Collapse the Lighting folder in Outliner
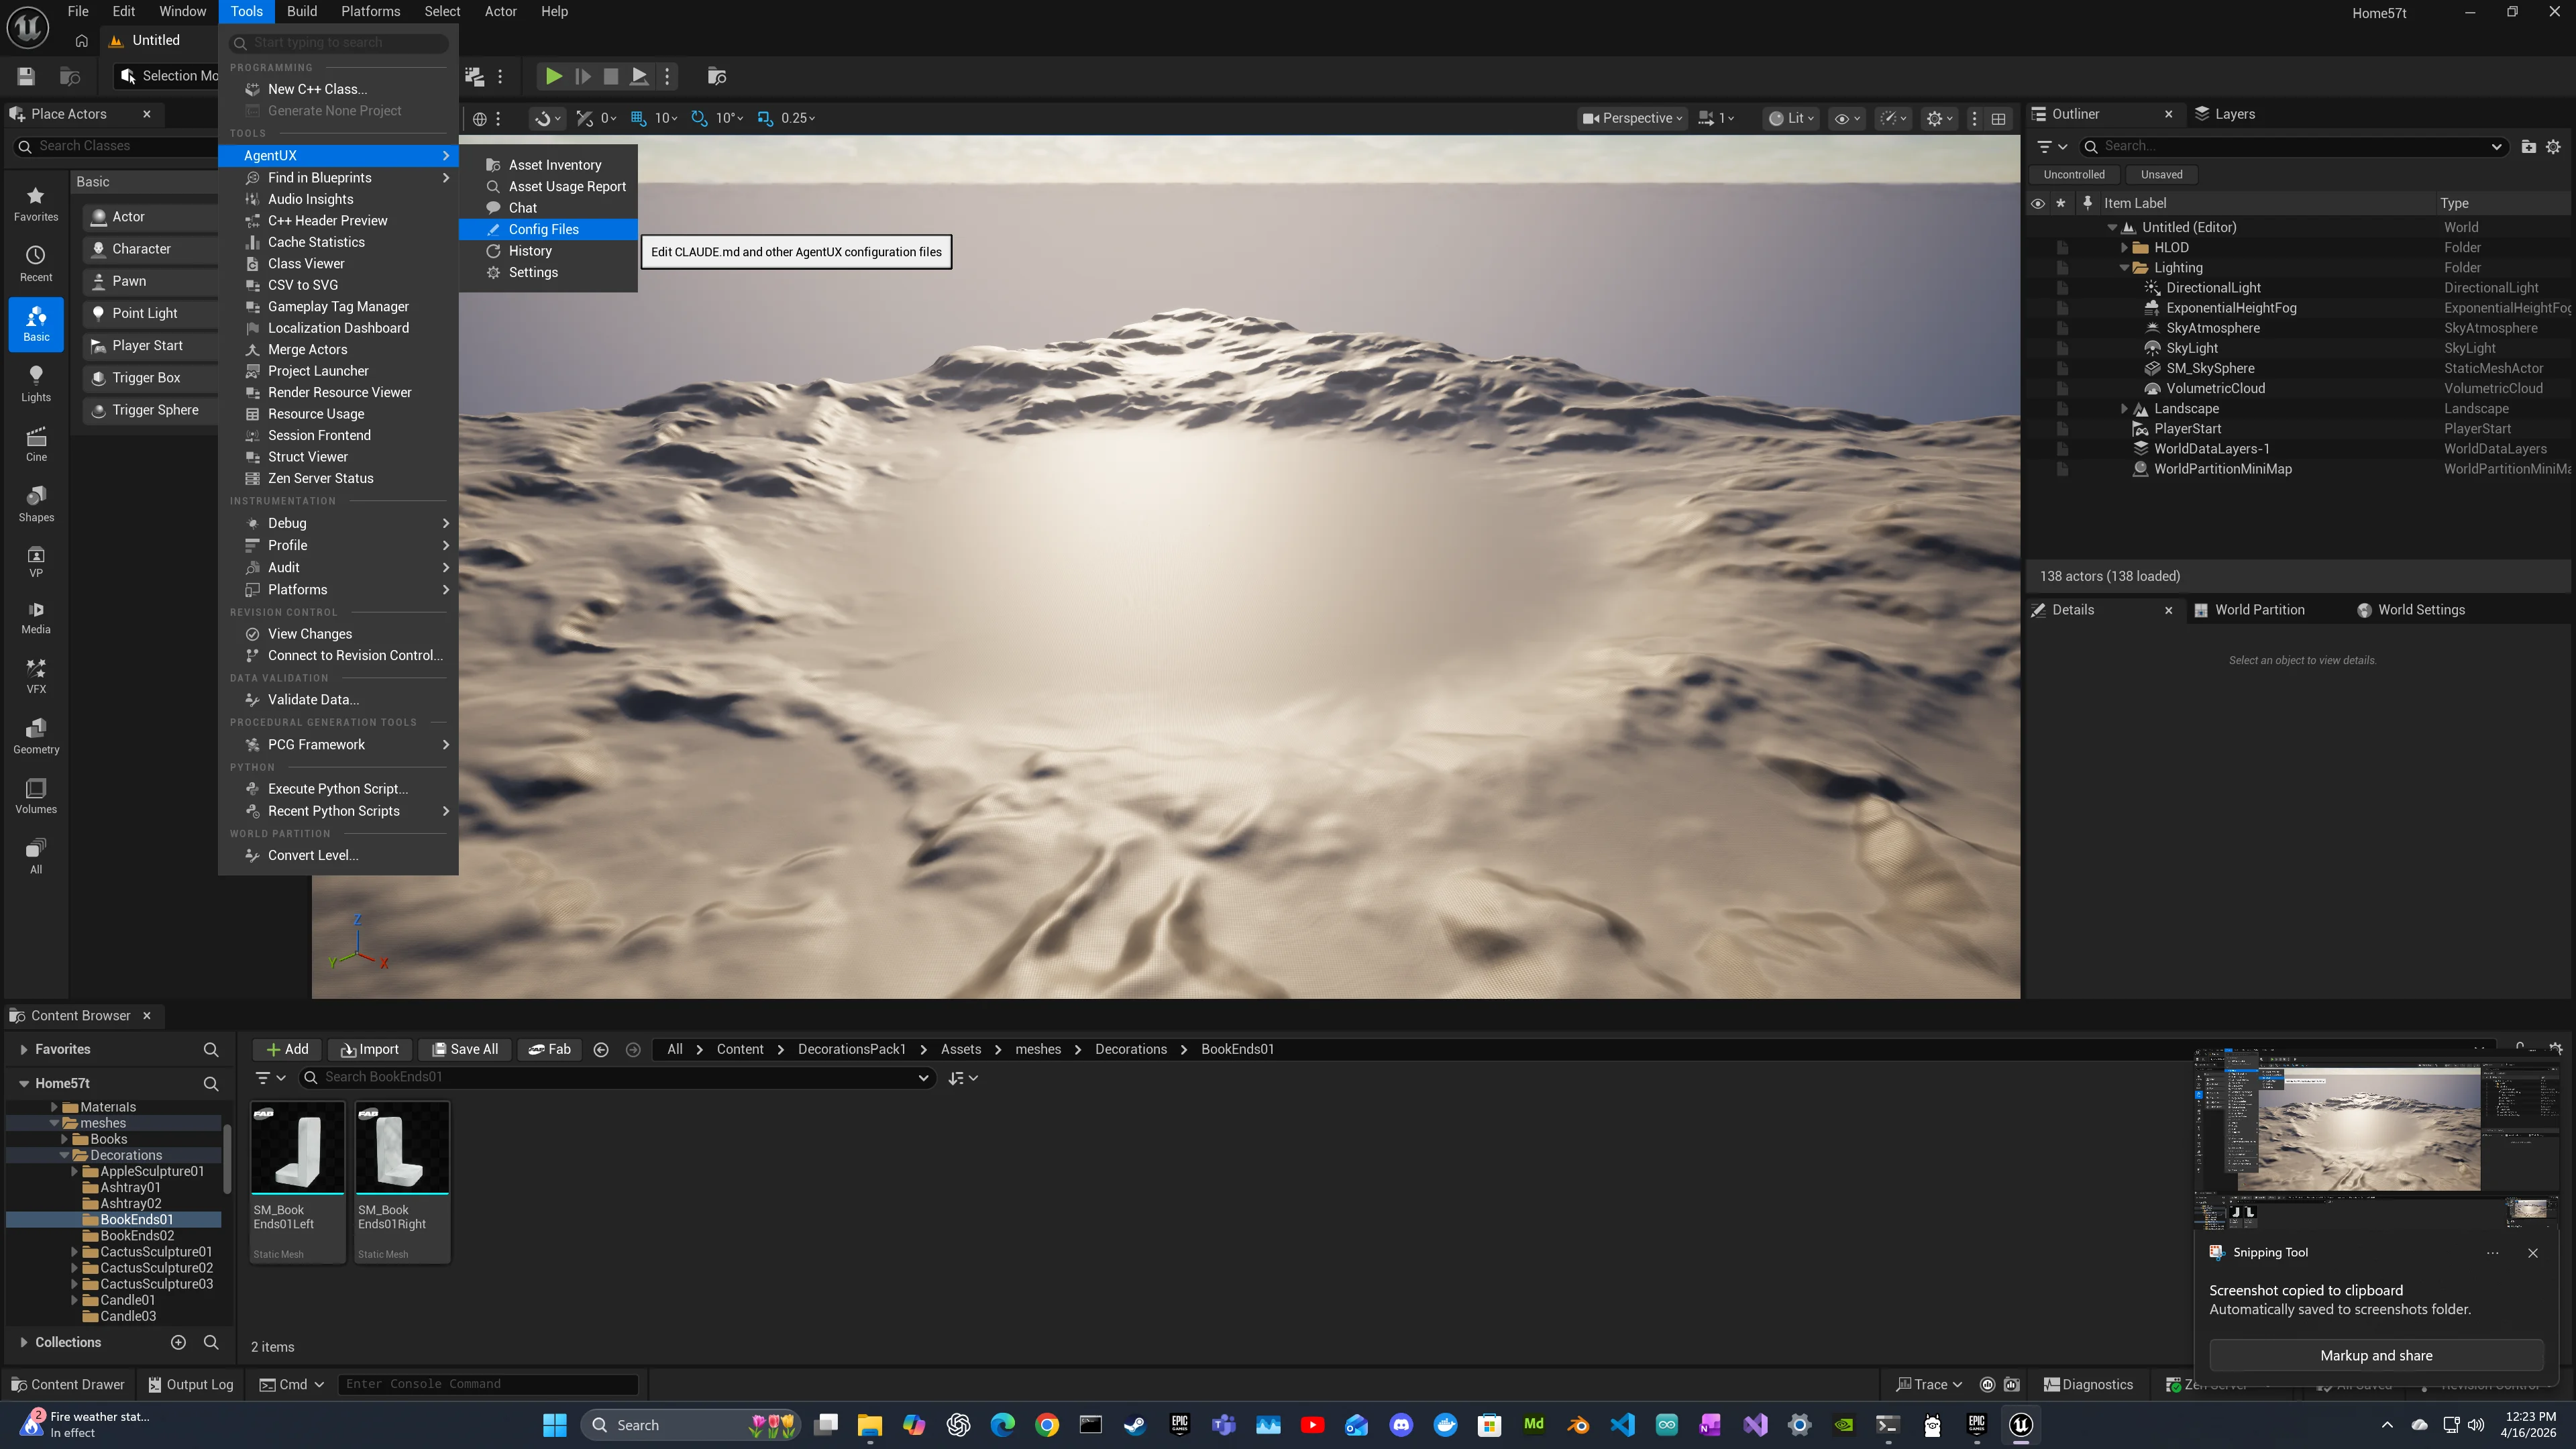2576x1449 pixels. click(x=2124, y=267)
